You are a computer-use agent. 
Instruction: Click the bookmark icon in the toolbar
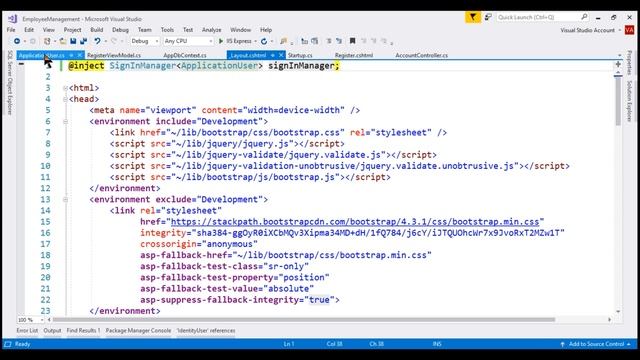click(353, 41)
